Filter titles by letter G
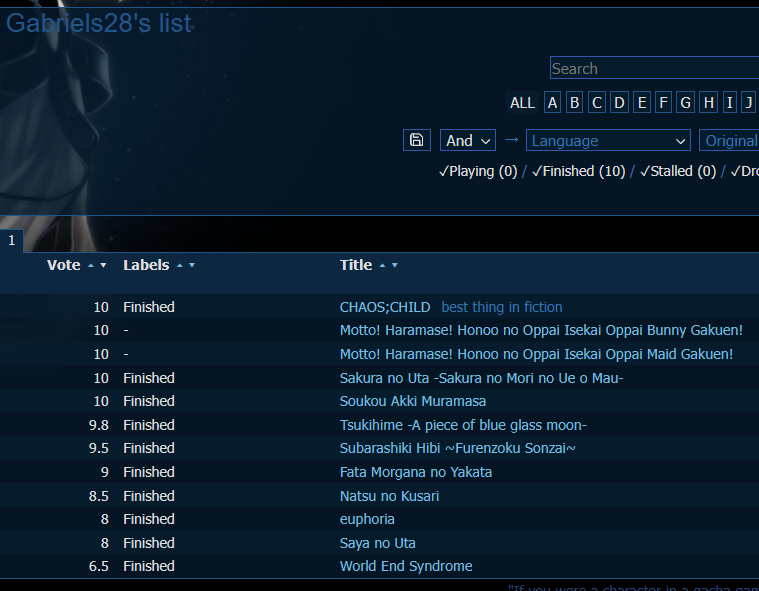The height and width of the screenshot is (591, 759). 685,103
